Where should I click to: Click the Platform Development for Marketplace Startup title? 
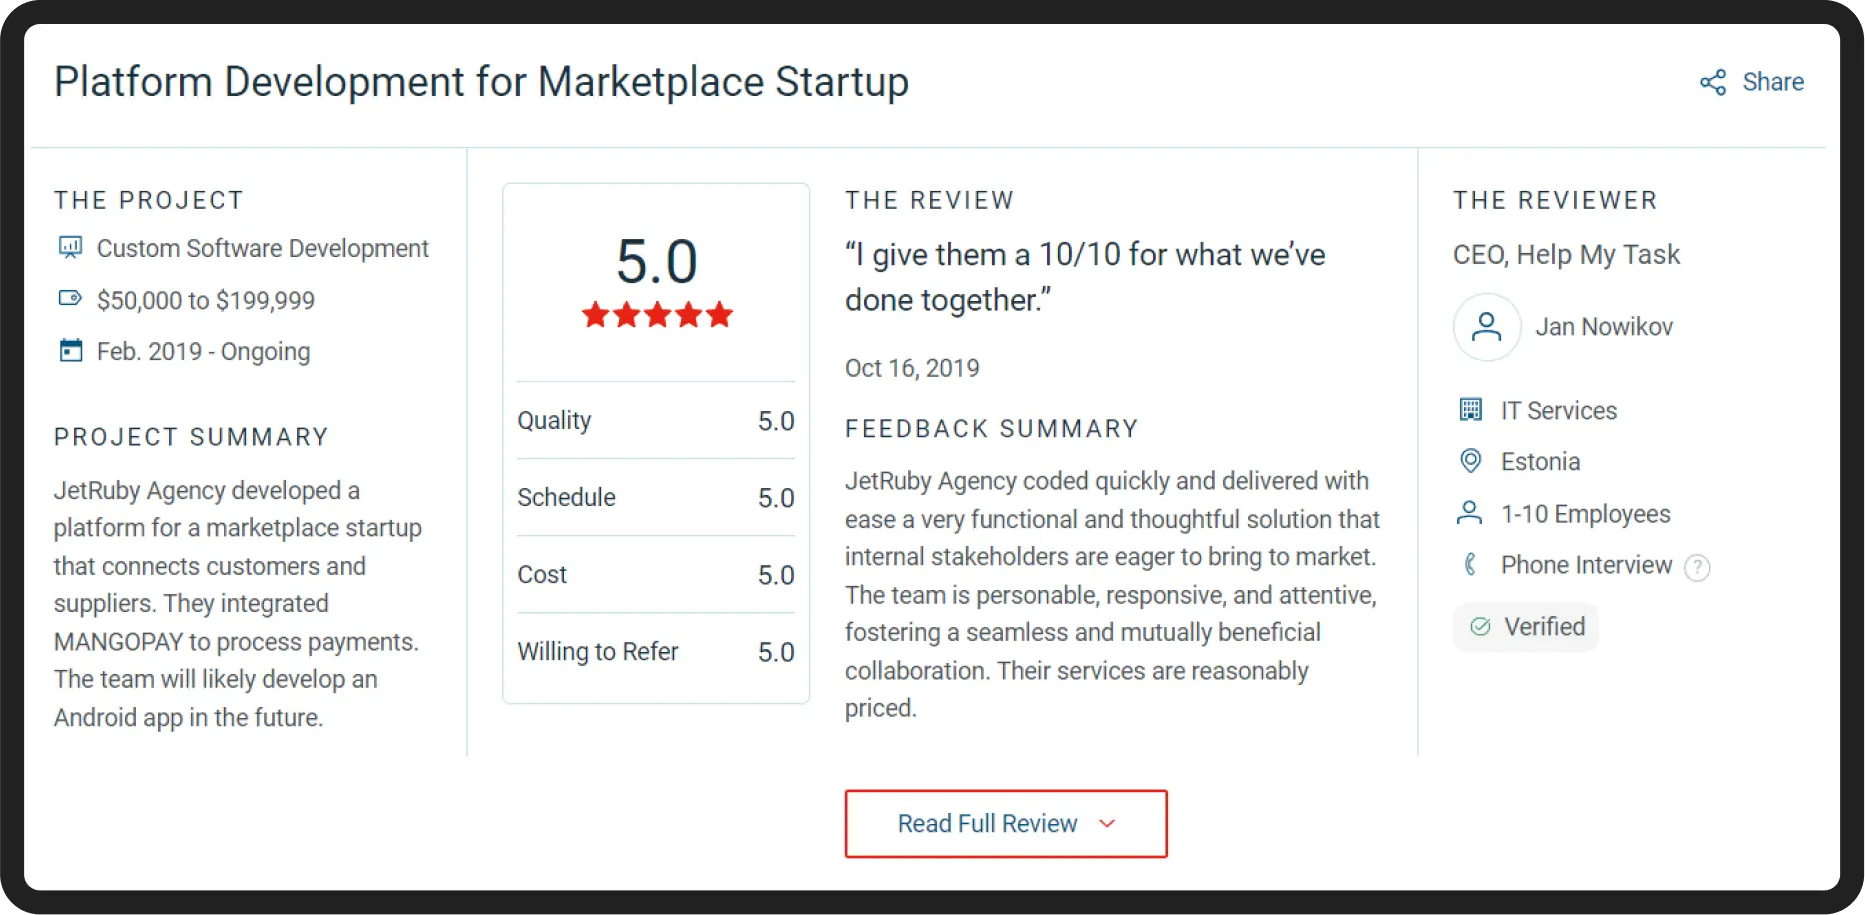(481, 82)
